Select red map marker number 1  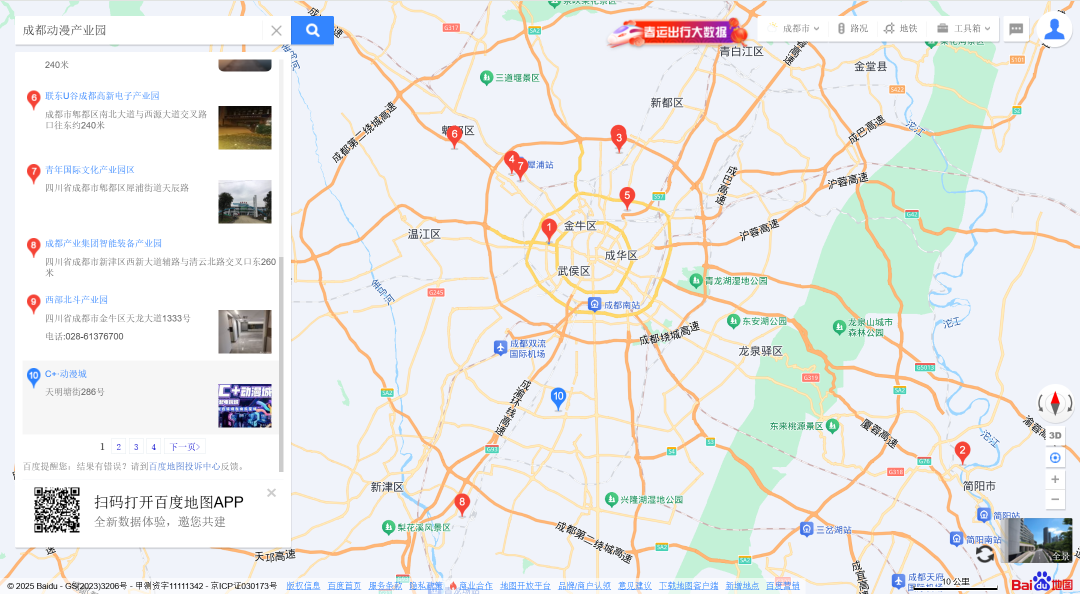(549, 229)
